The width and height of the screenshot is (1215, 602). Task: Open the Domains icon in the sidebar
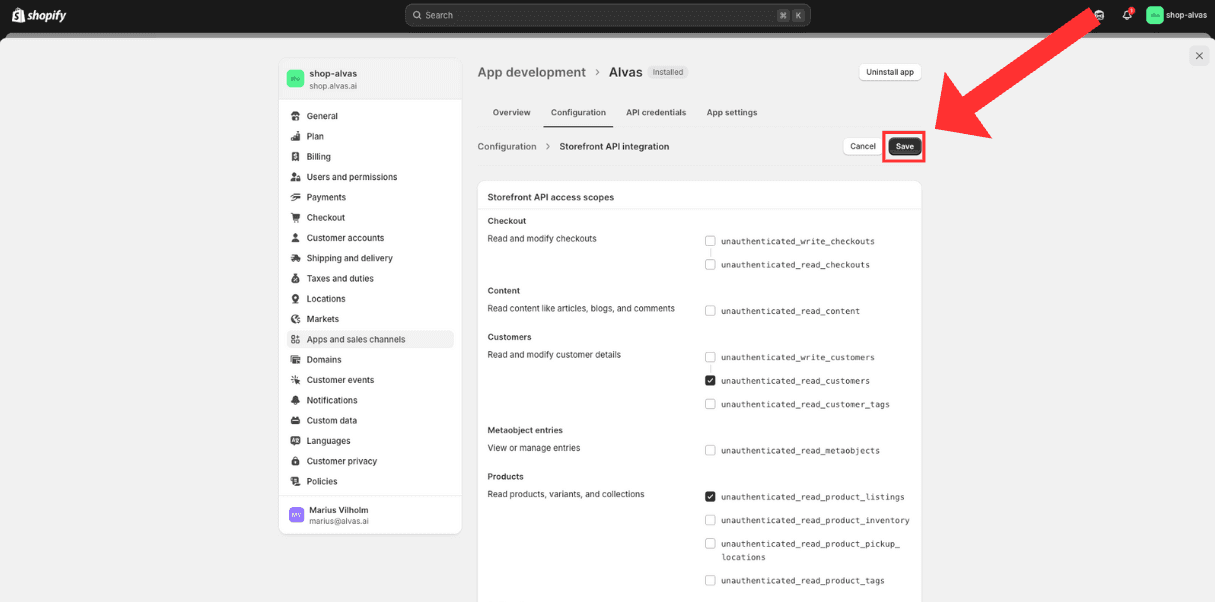pos(296,360)
